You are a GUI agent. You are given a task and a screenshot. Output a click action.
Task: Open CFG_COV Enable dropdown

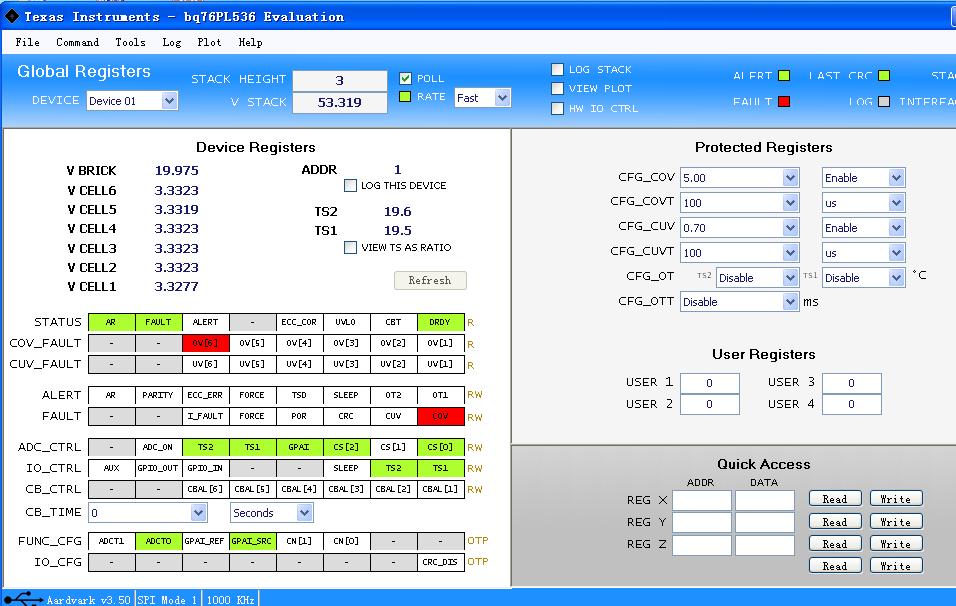[x=863, y=177]
